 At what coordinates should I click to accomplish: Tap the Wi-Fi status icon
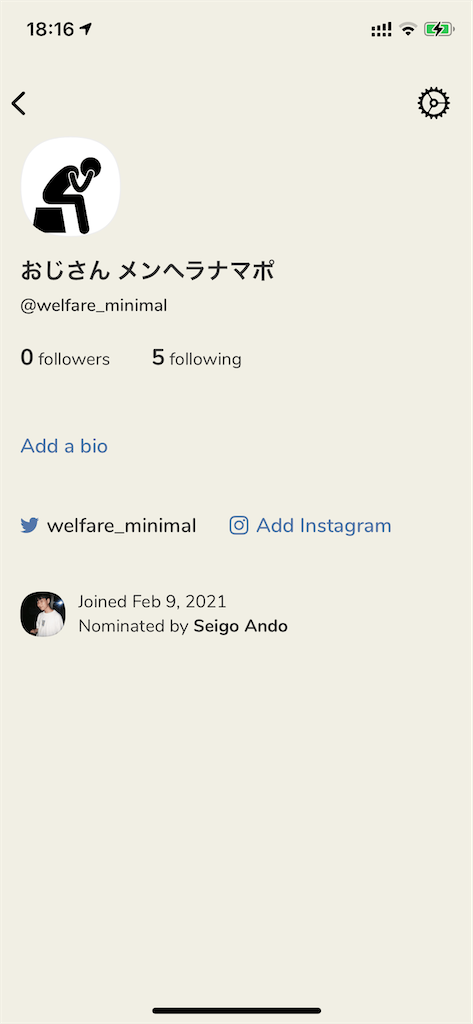tap(408, 29)
